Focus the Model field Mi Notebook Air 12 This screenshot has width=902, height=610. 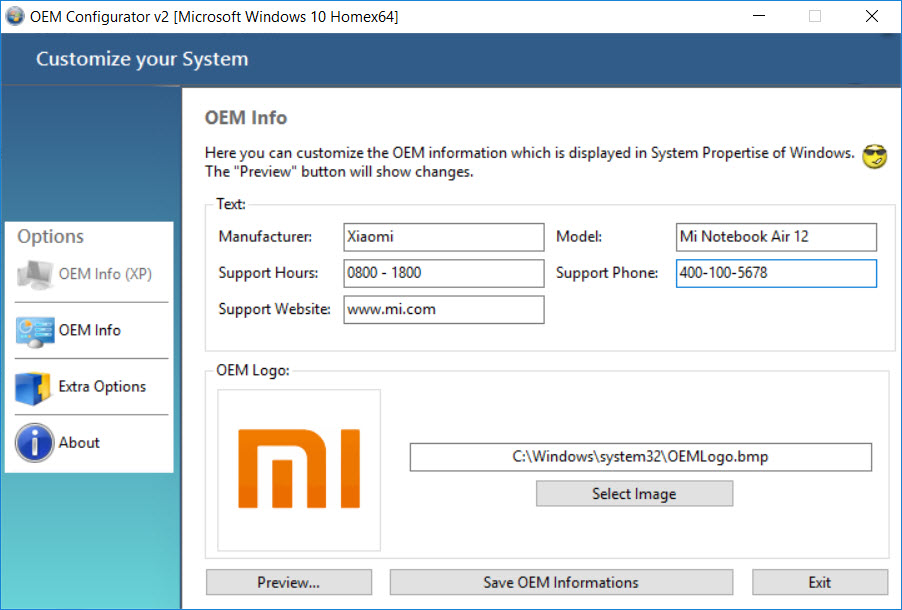776,237
